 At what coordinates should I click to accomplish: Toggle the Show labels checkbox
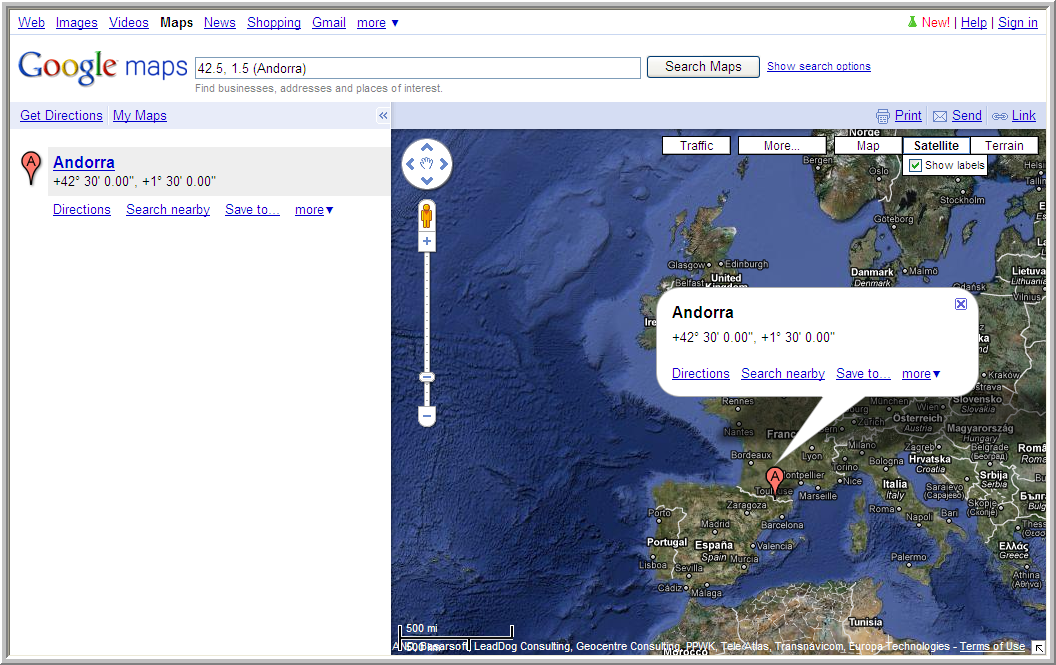[915, 166]
